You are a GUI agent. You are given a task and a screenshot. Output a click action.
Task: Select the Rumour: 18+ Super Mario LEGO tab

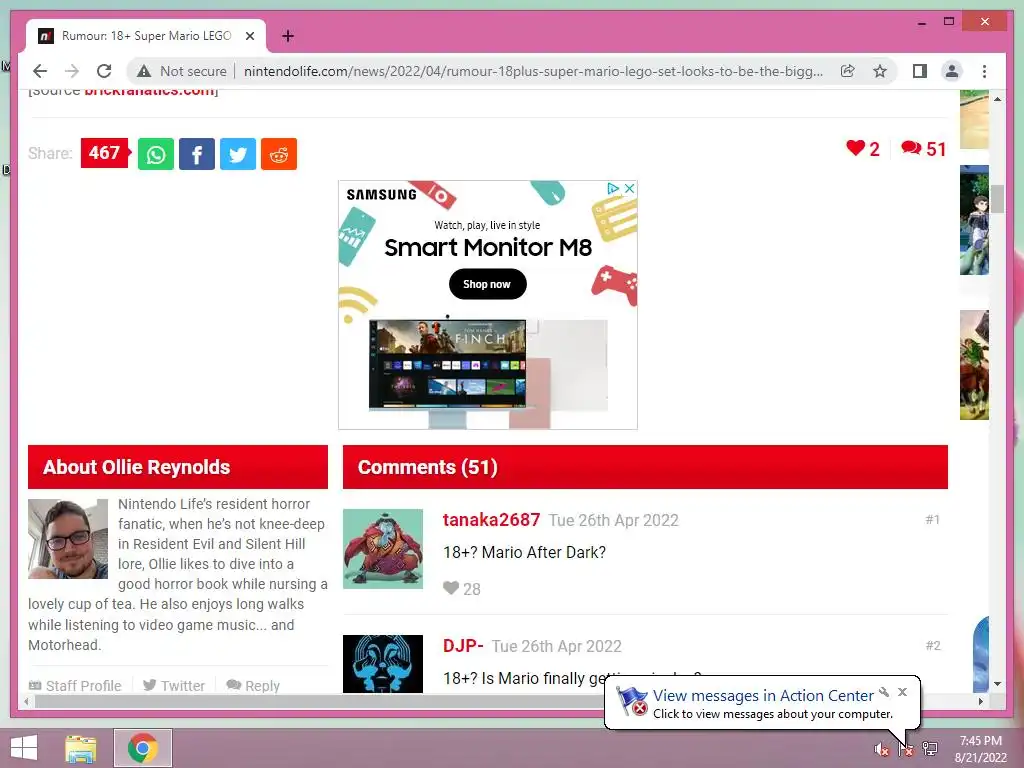pyautogui.click(x=146, y=36)
